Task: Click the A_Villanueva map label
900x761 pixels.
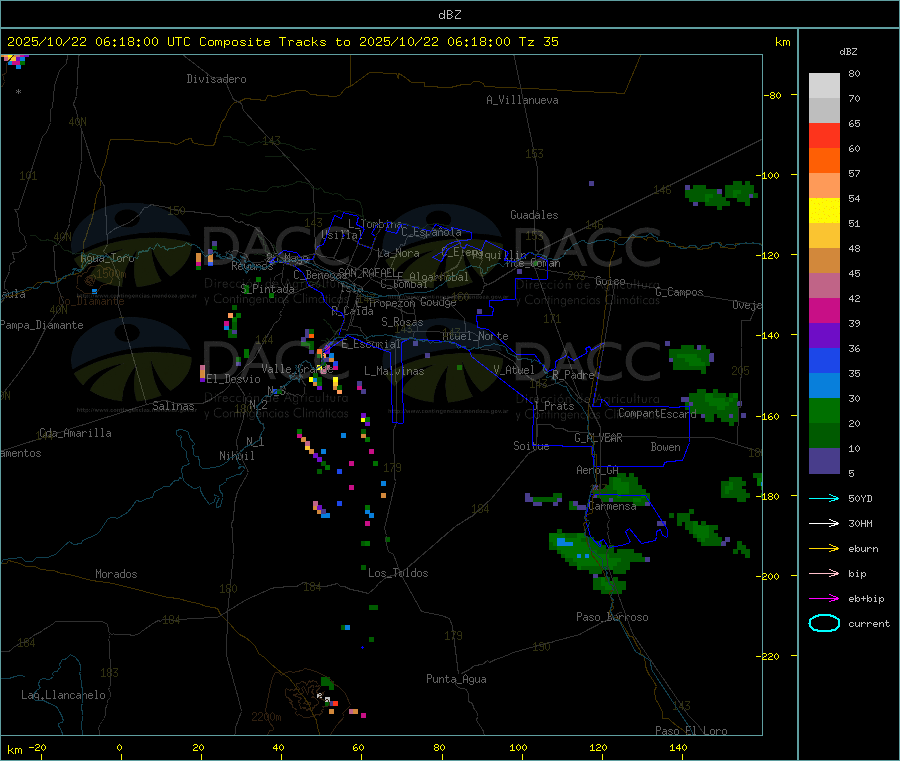Action: tap(522, 100)
